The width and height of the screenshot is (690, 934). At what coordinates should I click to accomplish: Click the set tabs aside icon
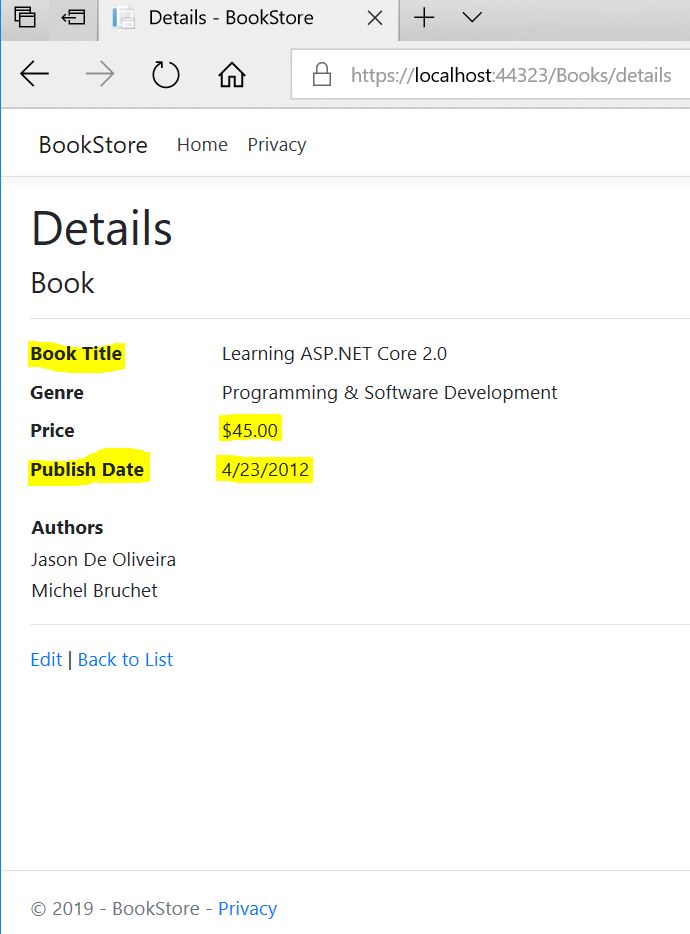click(x=73, y=18)
